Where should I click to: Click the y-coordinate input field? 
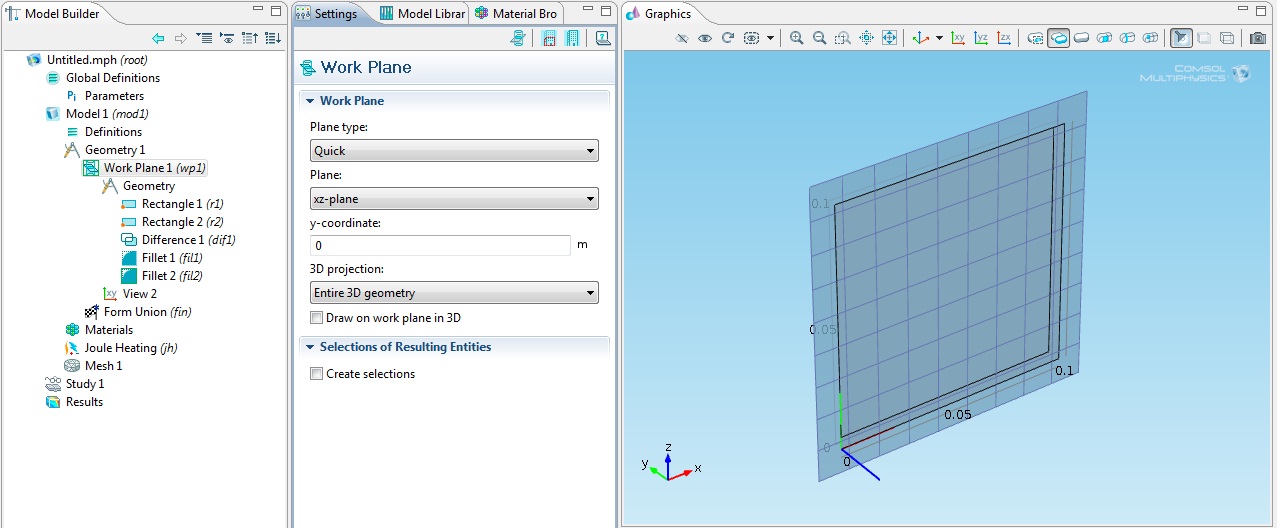pos(440,245)
